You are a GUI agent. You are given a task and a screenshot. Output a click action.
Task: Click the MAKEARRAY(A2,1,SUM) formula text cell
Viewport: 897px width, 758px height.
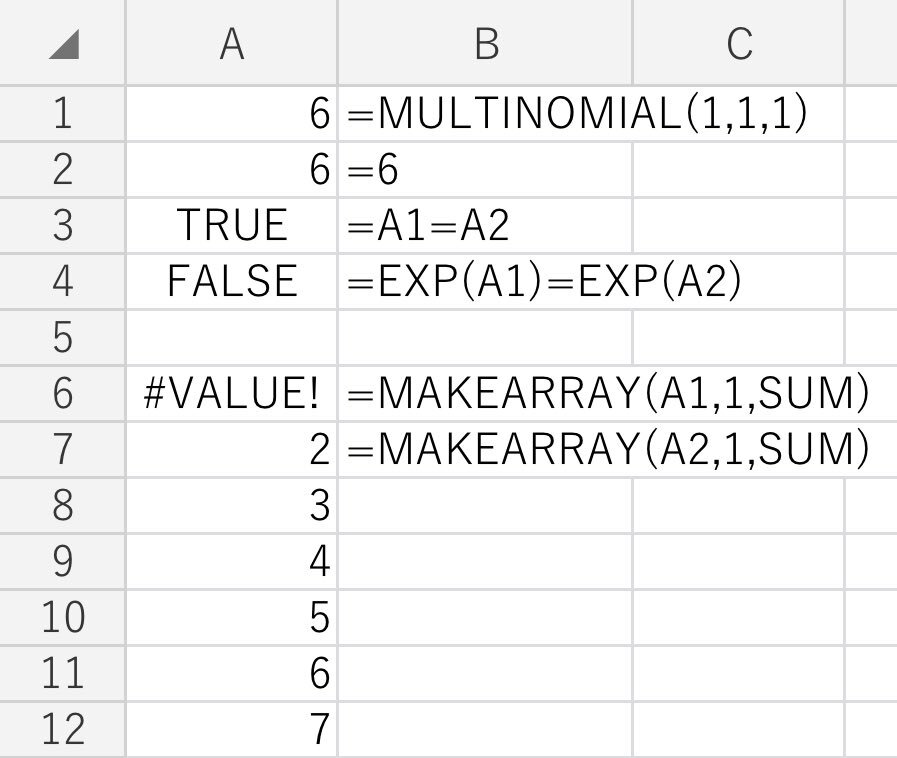pos(485,450)
